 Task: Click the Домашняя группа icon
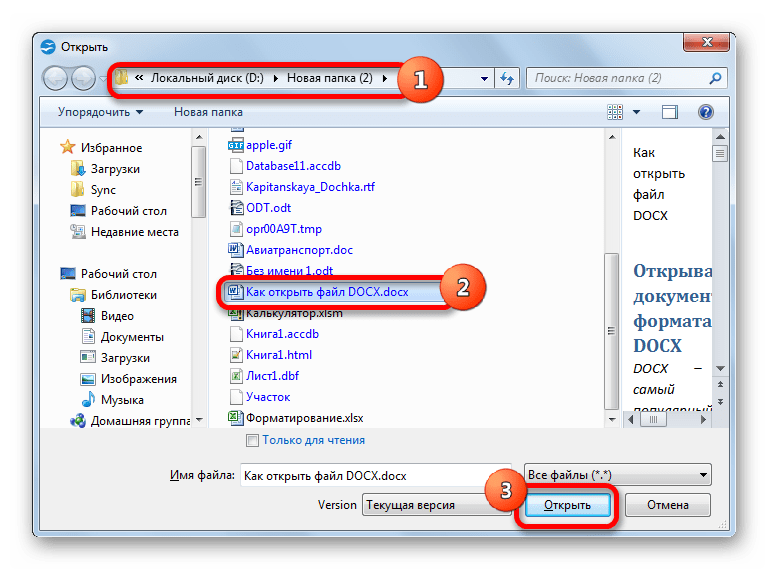[x=77, y=421]
